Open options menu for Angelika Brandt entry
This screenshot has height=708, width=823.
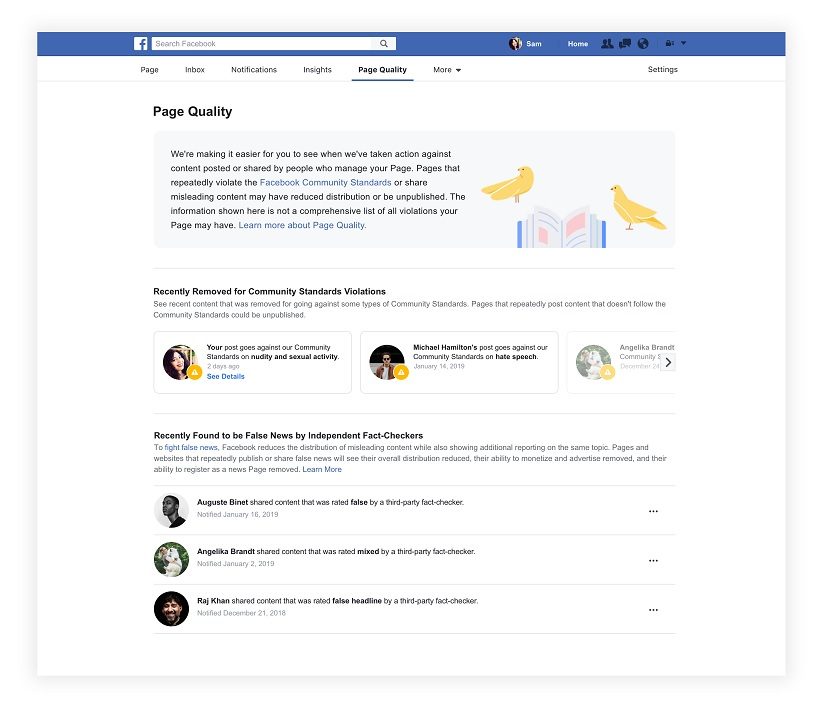pyautogui.click(x=653, y=560)
